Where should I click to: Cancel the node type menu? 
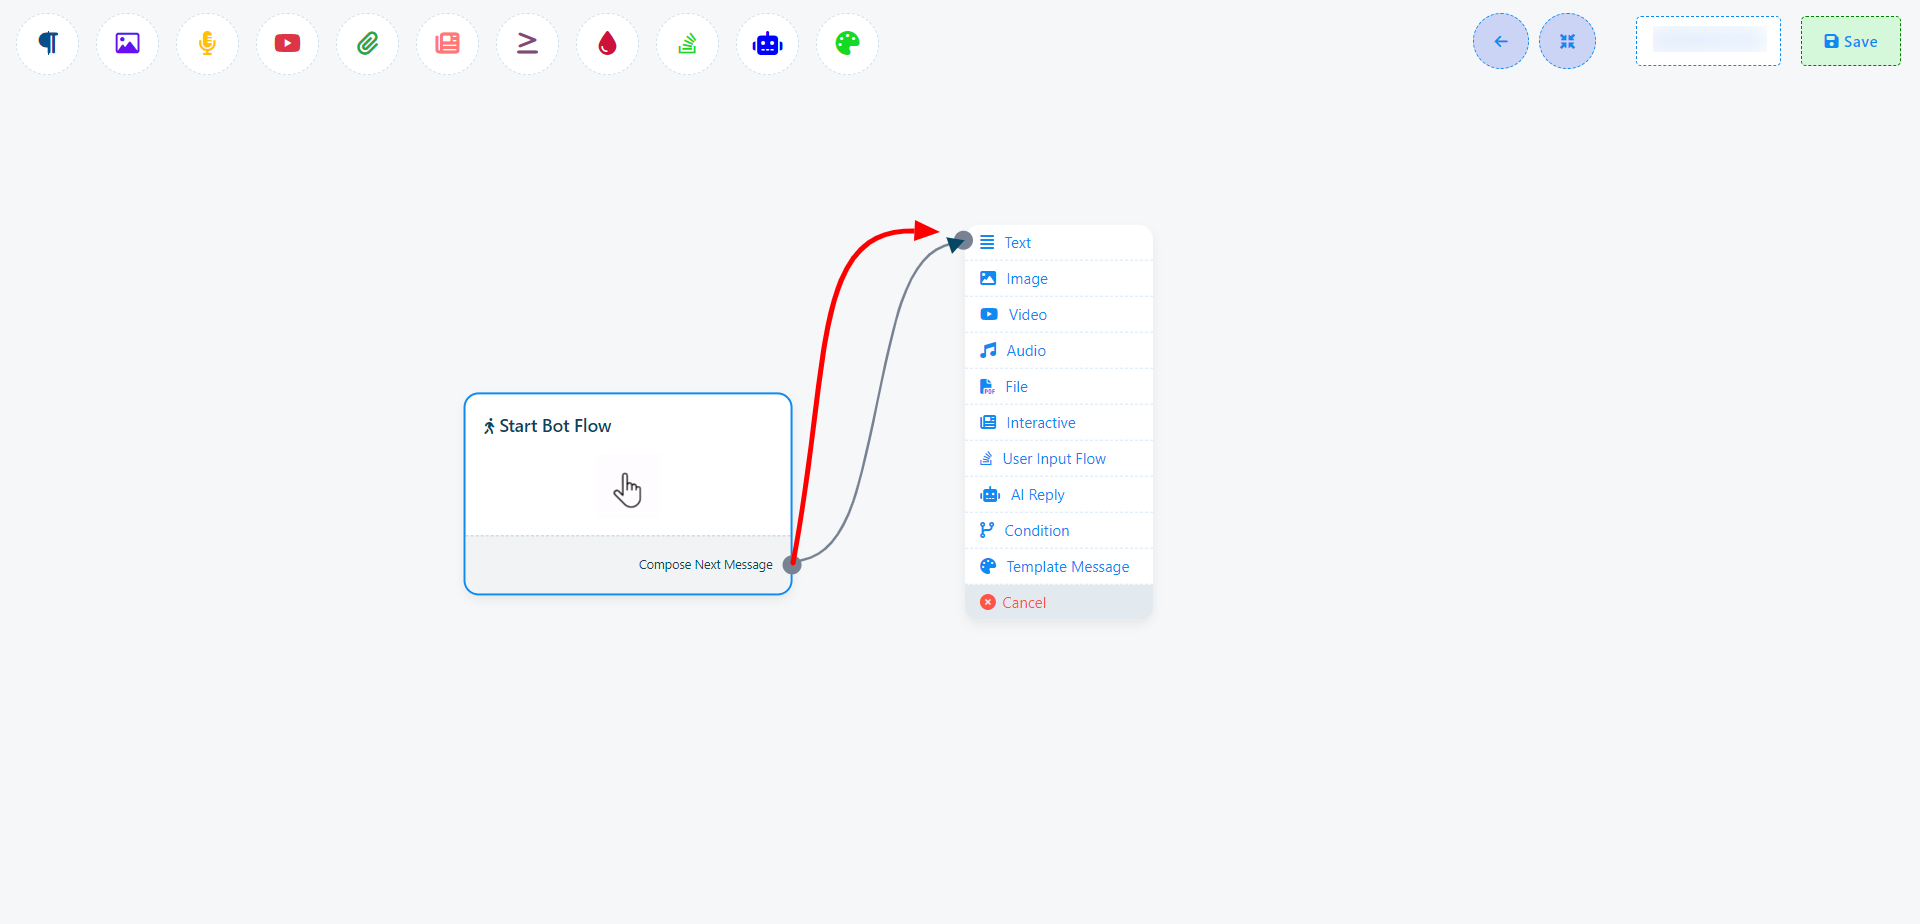click(1023, 603)
